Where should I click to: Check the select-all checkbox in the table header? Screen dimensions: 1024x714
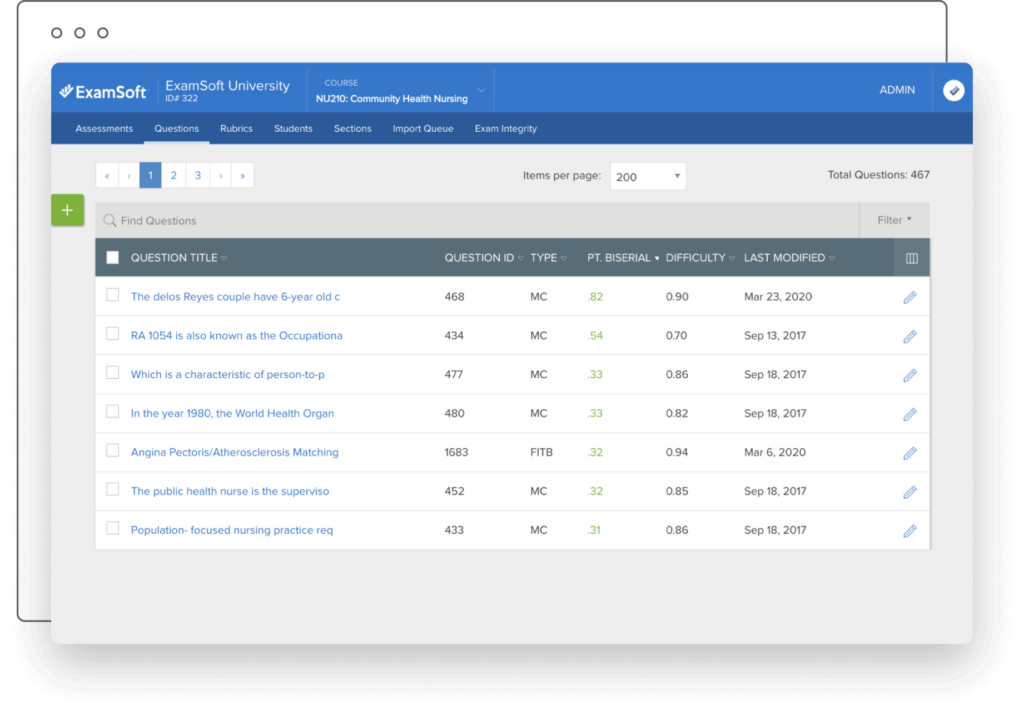(x=112, y=257)
